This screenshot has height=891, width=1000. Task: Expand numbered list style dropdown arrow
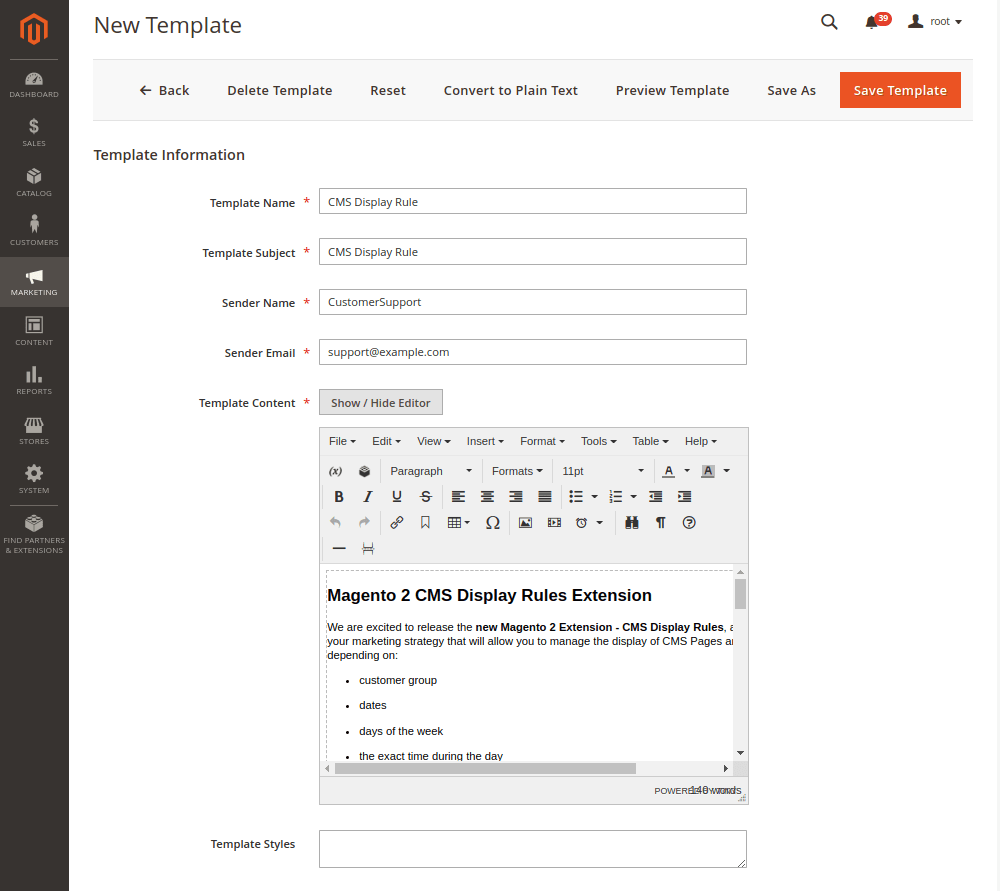[x=633, y=497]
